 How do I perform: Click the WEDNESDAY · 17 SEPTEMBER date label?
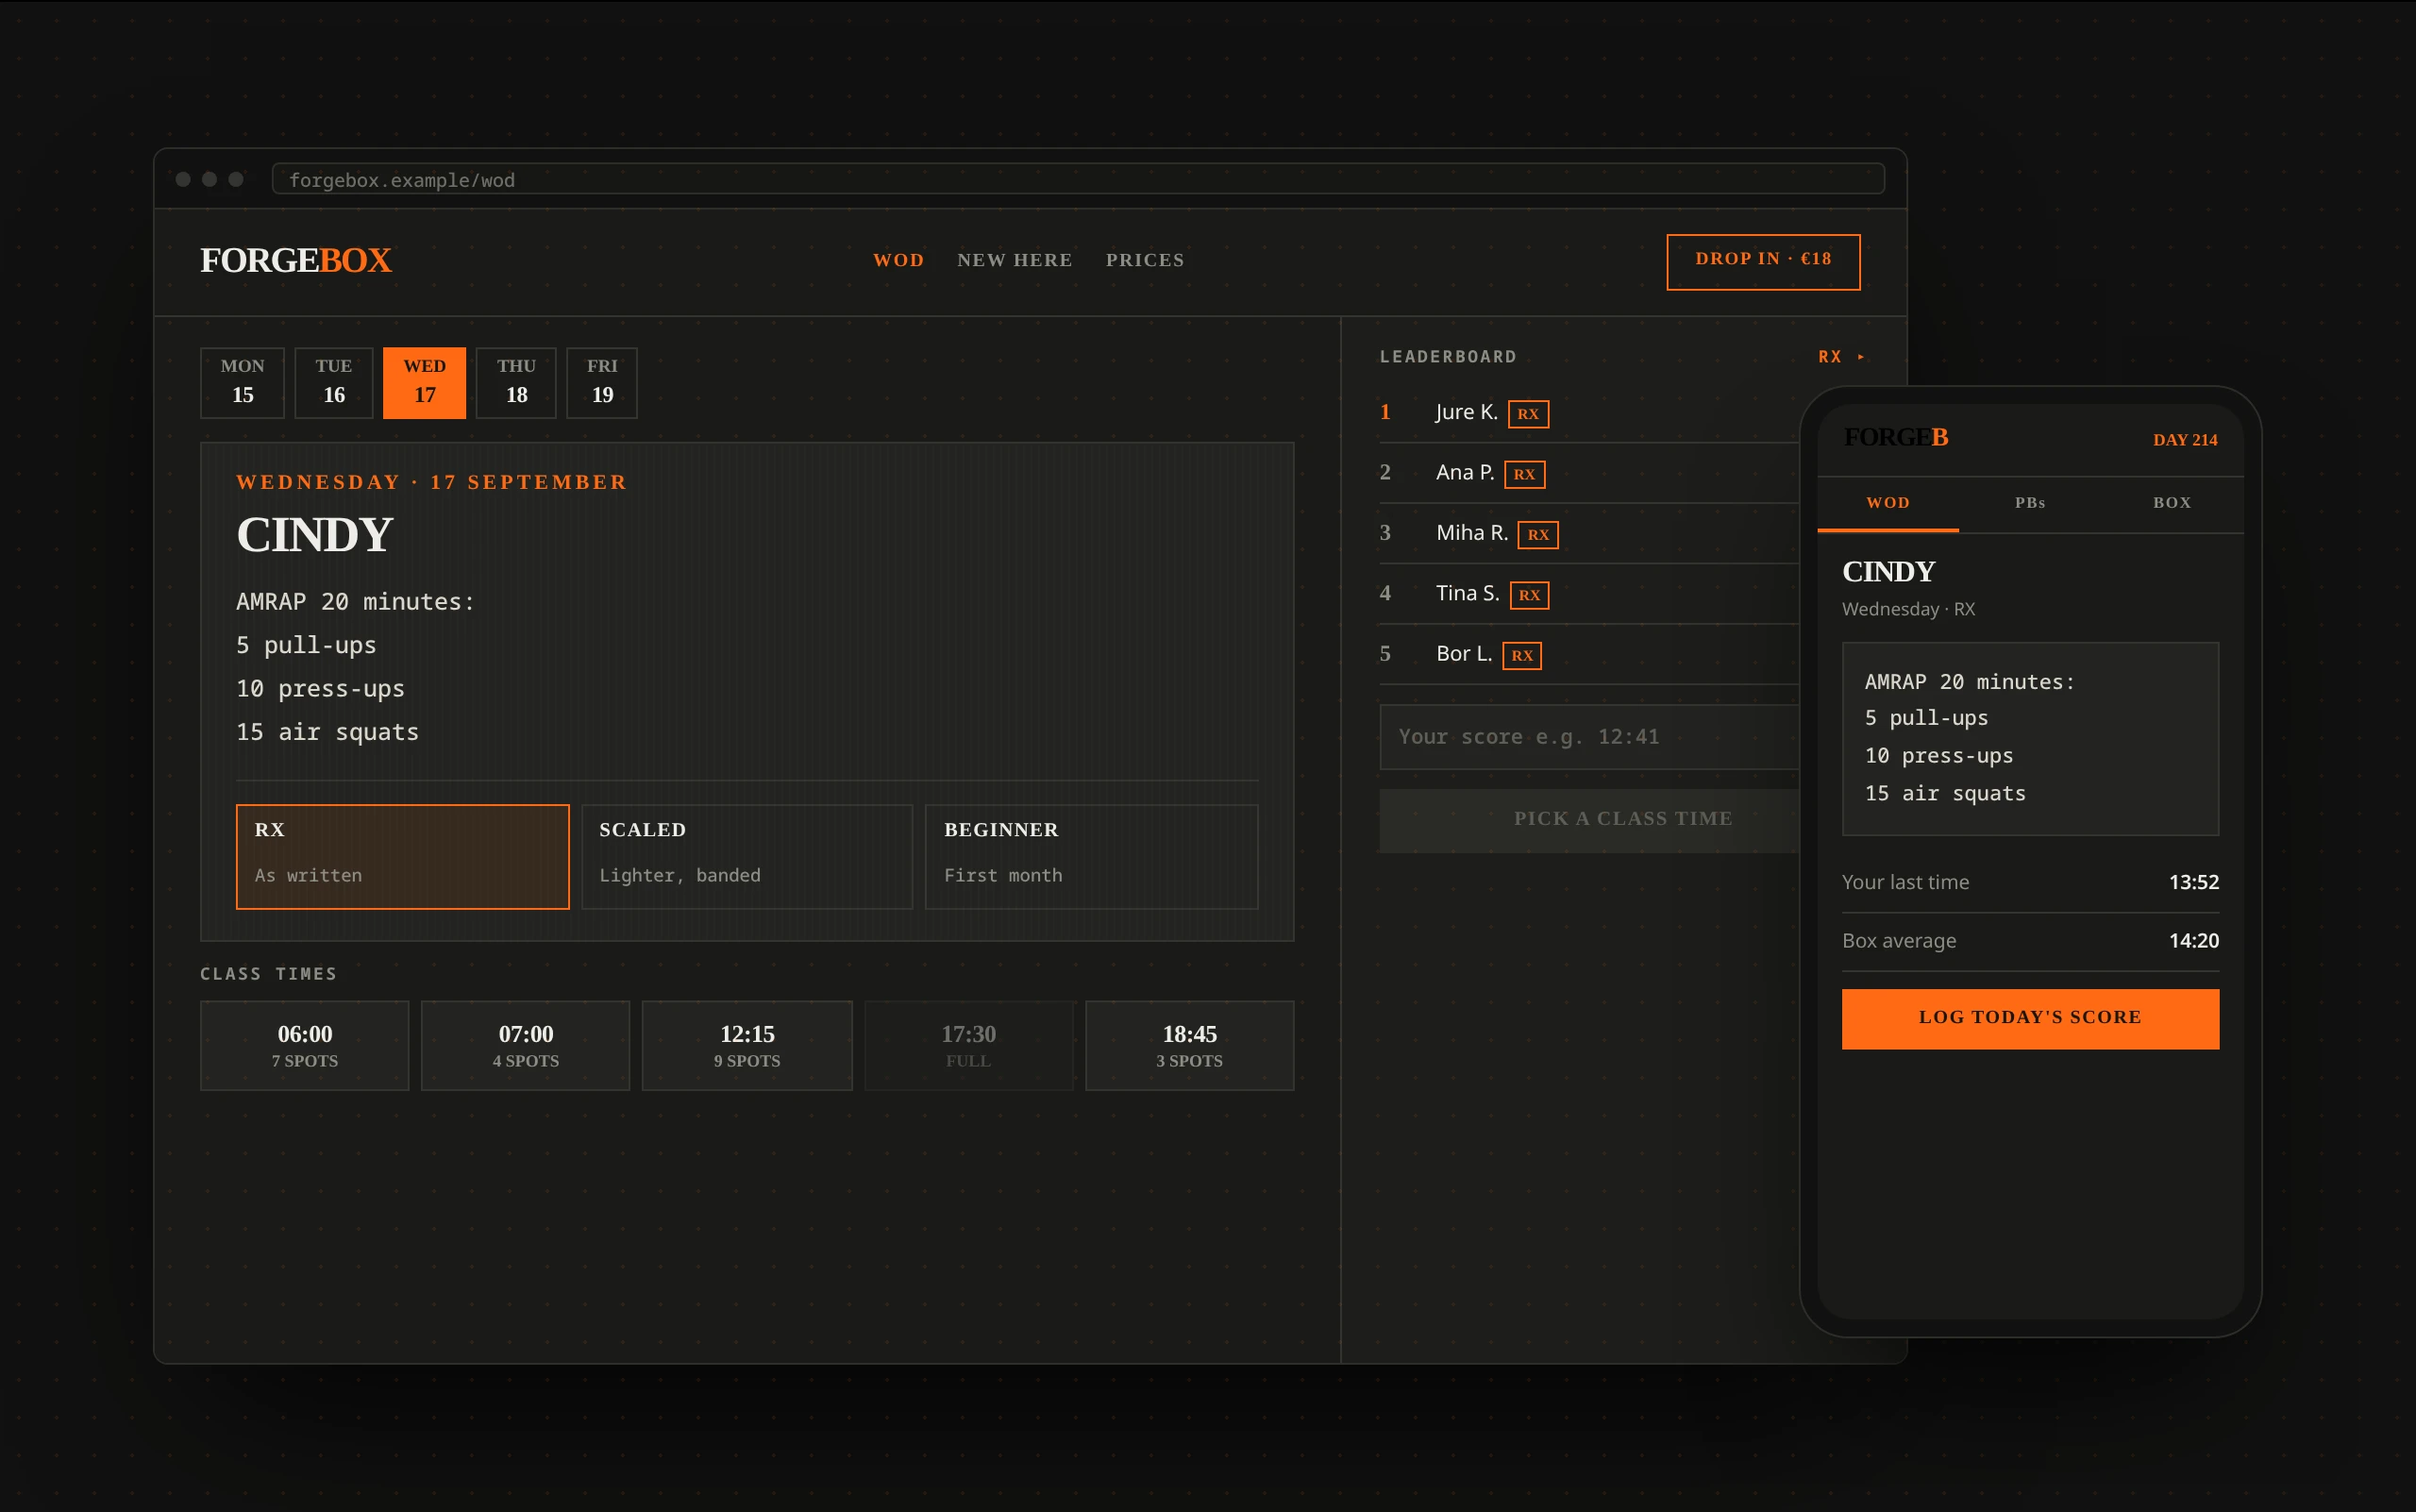[x=431, y=482]
